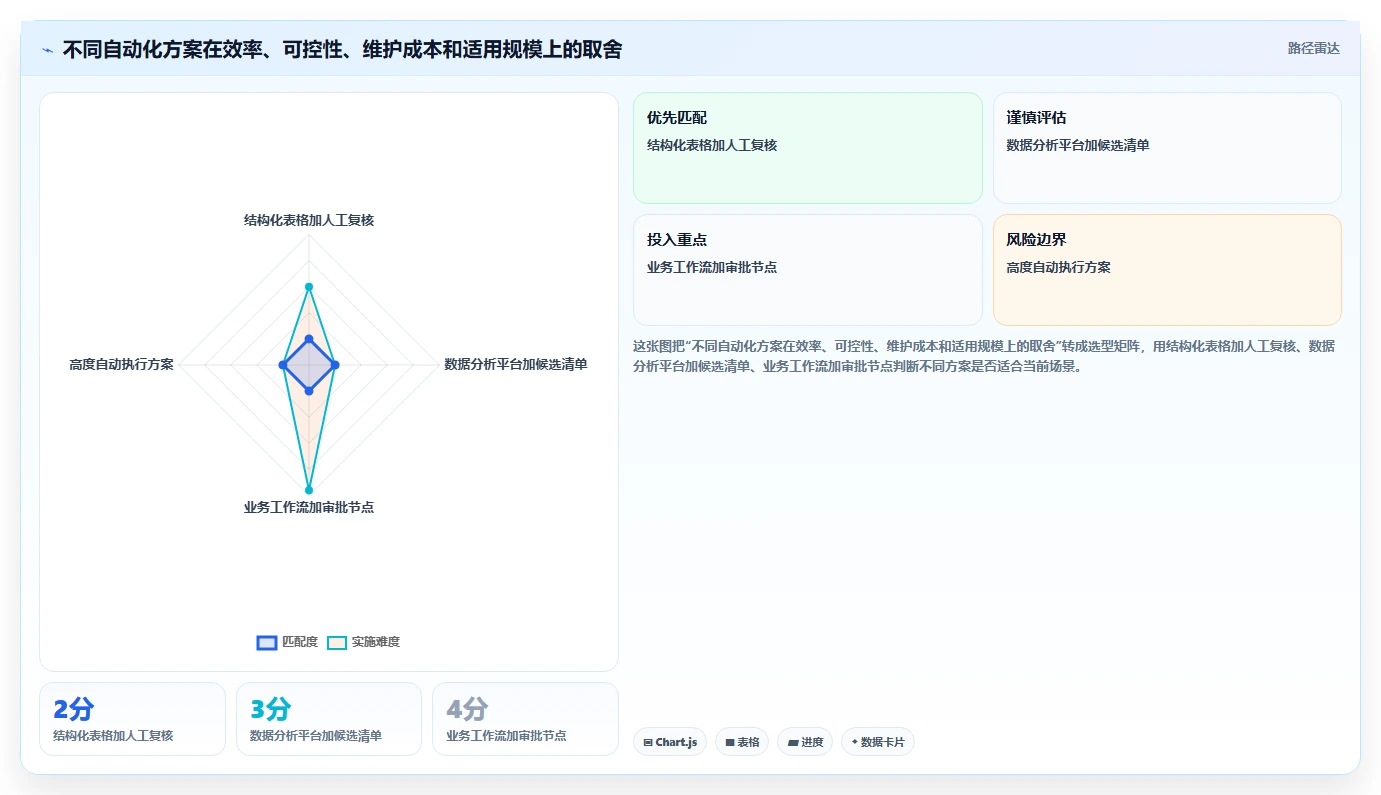
Task: Open the 谨慎评估 card
Action: (1167, 148)
